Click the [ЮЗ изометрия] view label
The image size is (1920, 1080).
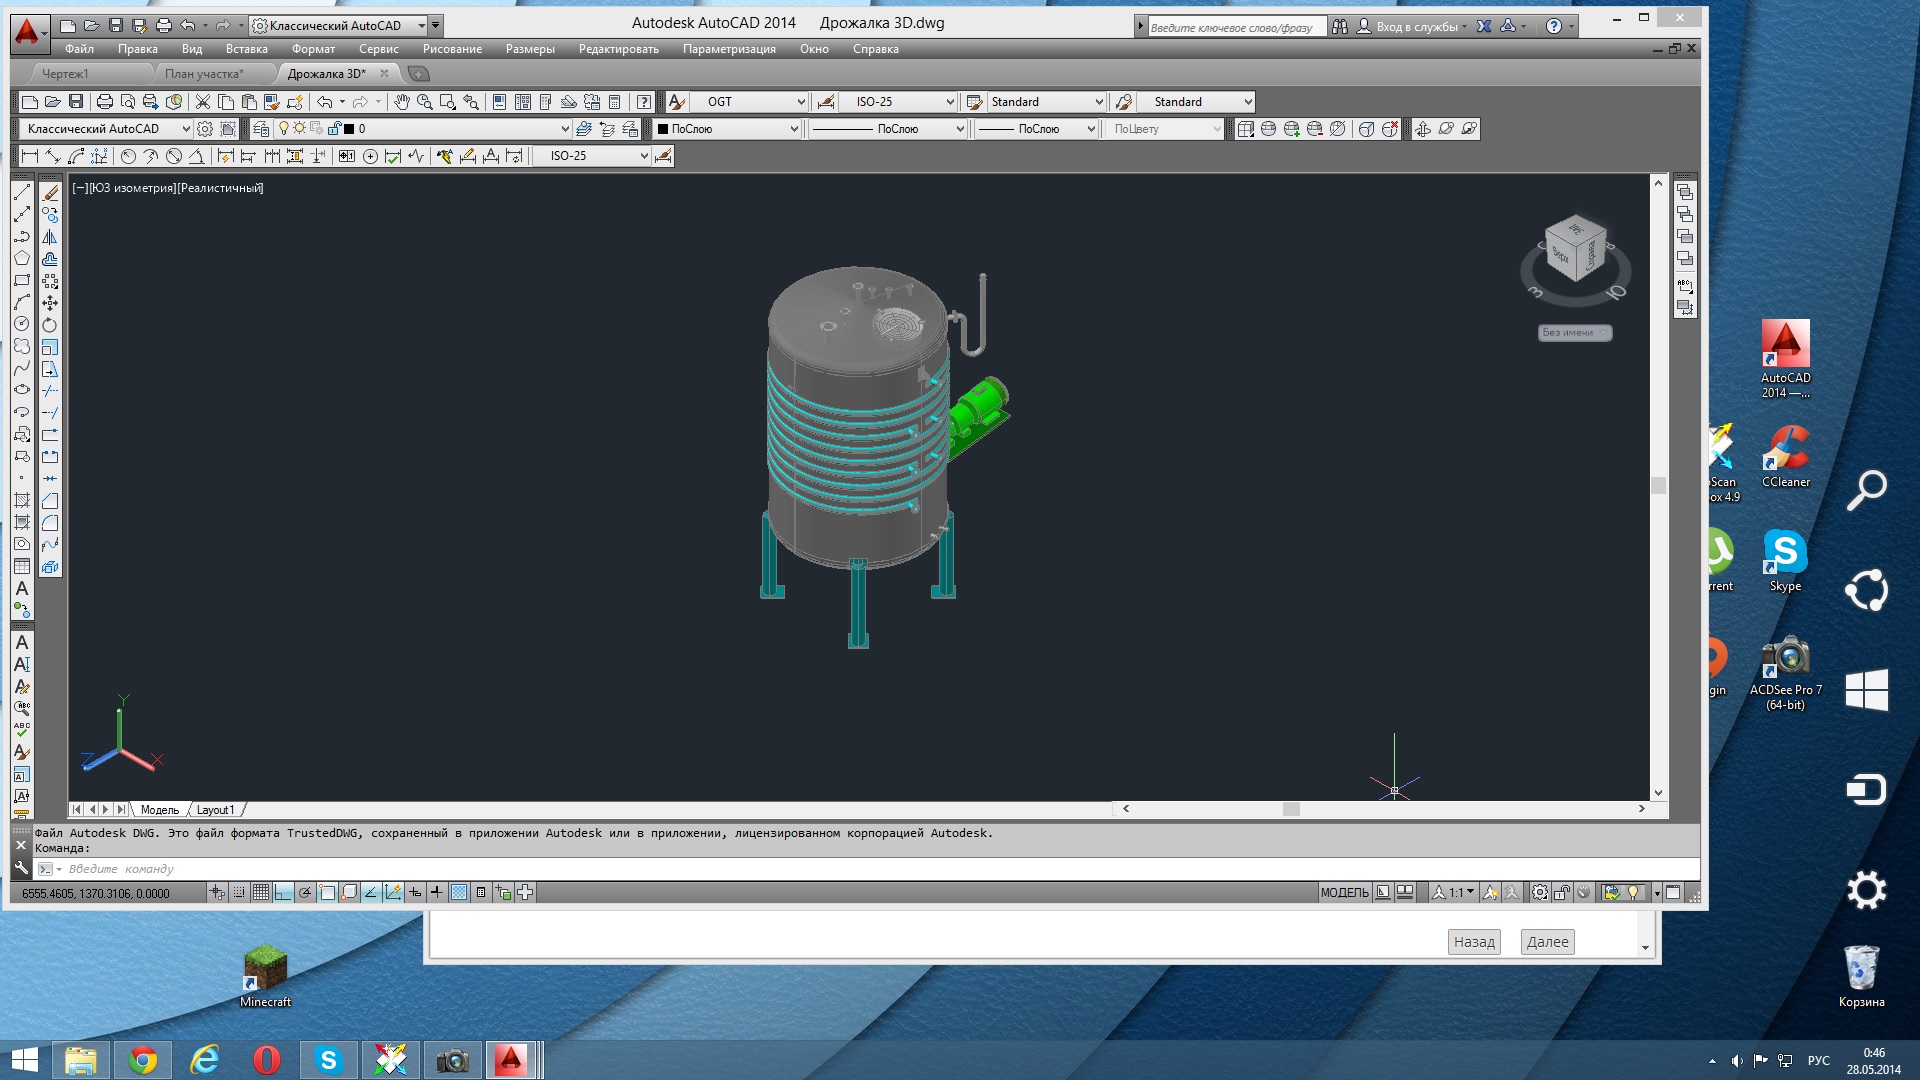click(x=133, y=188)
